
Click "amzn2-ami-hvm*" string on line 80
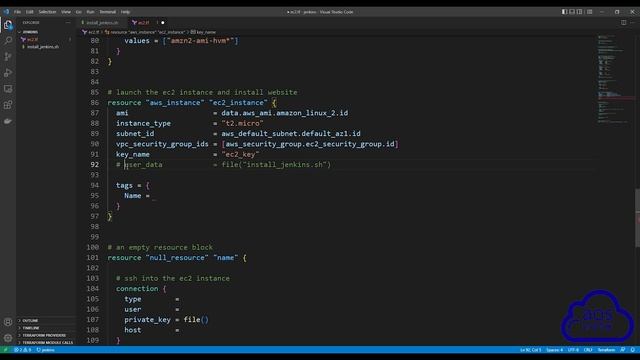[202, 41]
